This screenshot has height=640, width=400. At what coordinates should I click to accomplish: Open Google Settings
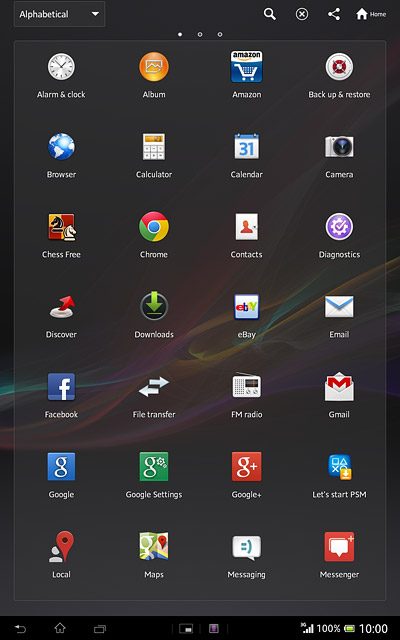tap(154, 467)
